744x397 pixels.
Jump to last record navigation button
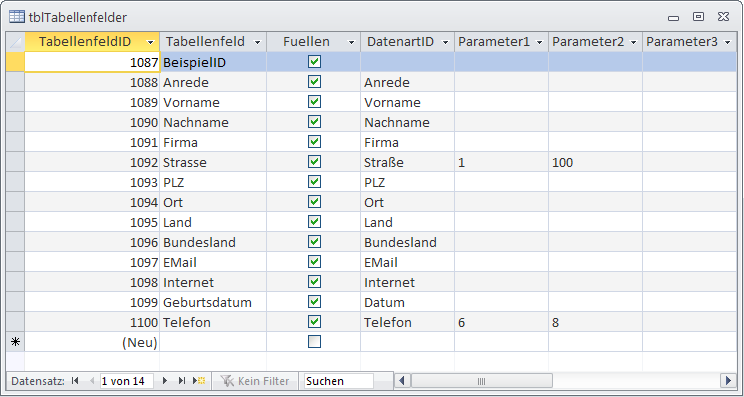181,380
